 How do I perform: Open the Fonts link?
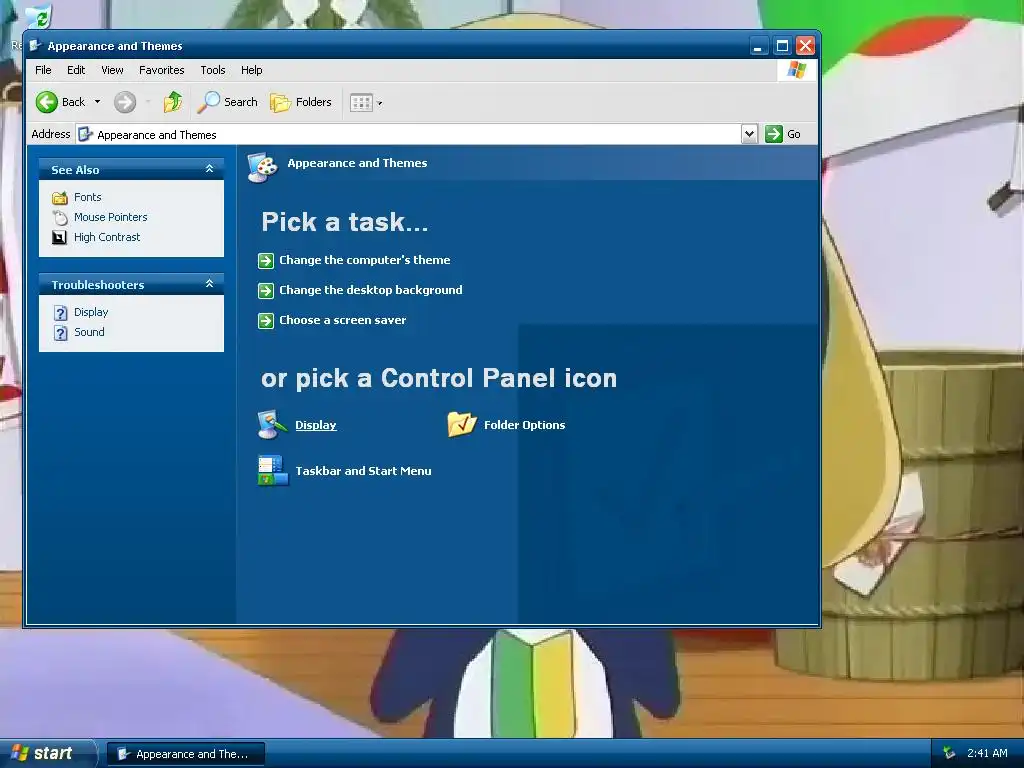pos(88,197)
